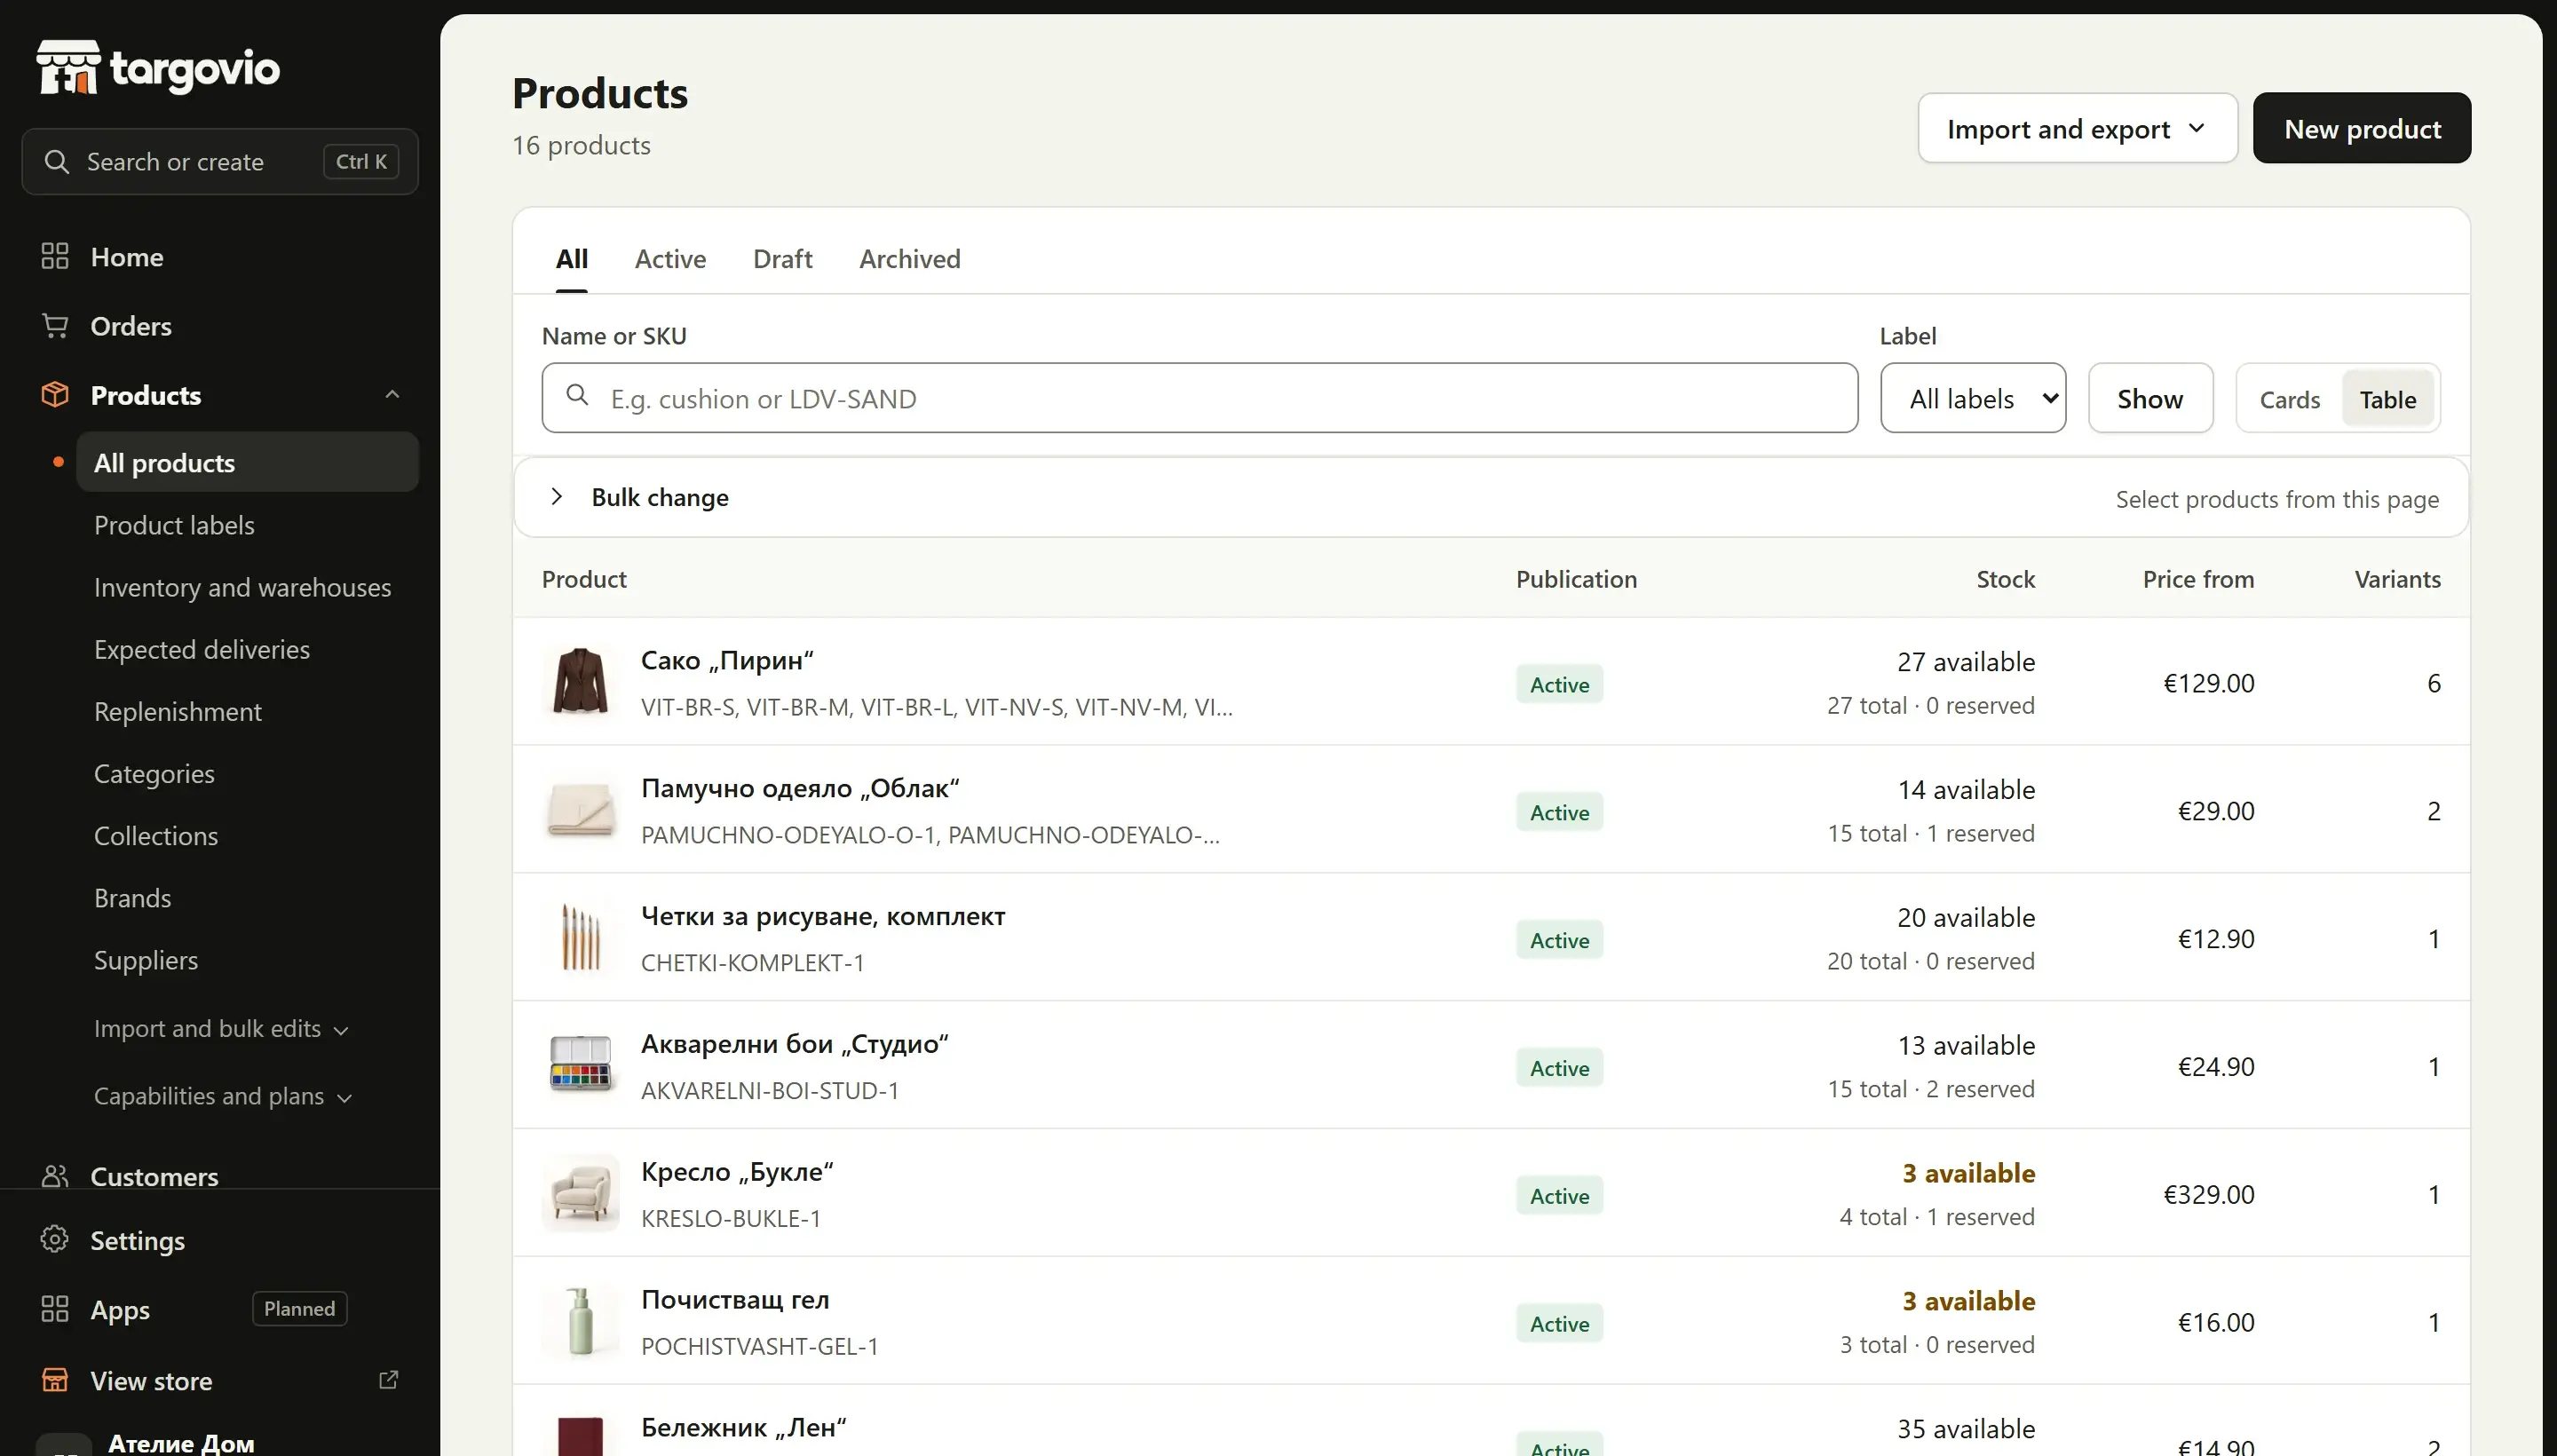Open Product labels in sidebar
2557x1456 pixels.
click(174, 525)
